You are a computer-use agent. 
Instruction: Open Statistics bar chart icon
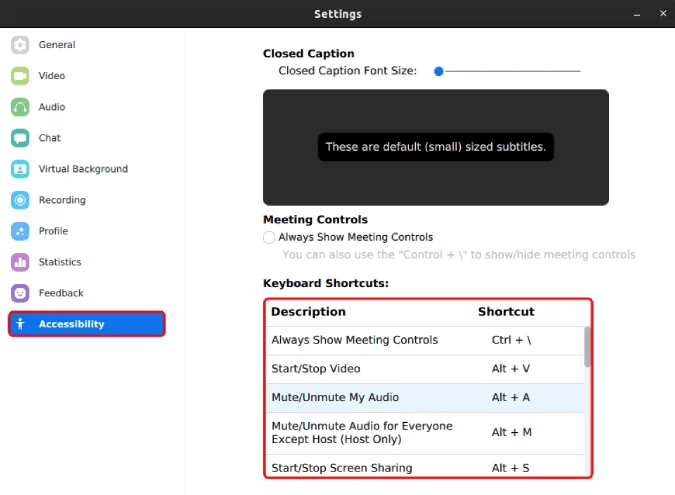[20, 262]
